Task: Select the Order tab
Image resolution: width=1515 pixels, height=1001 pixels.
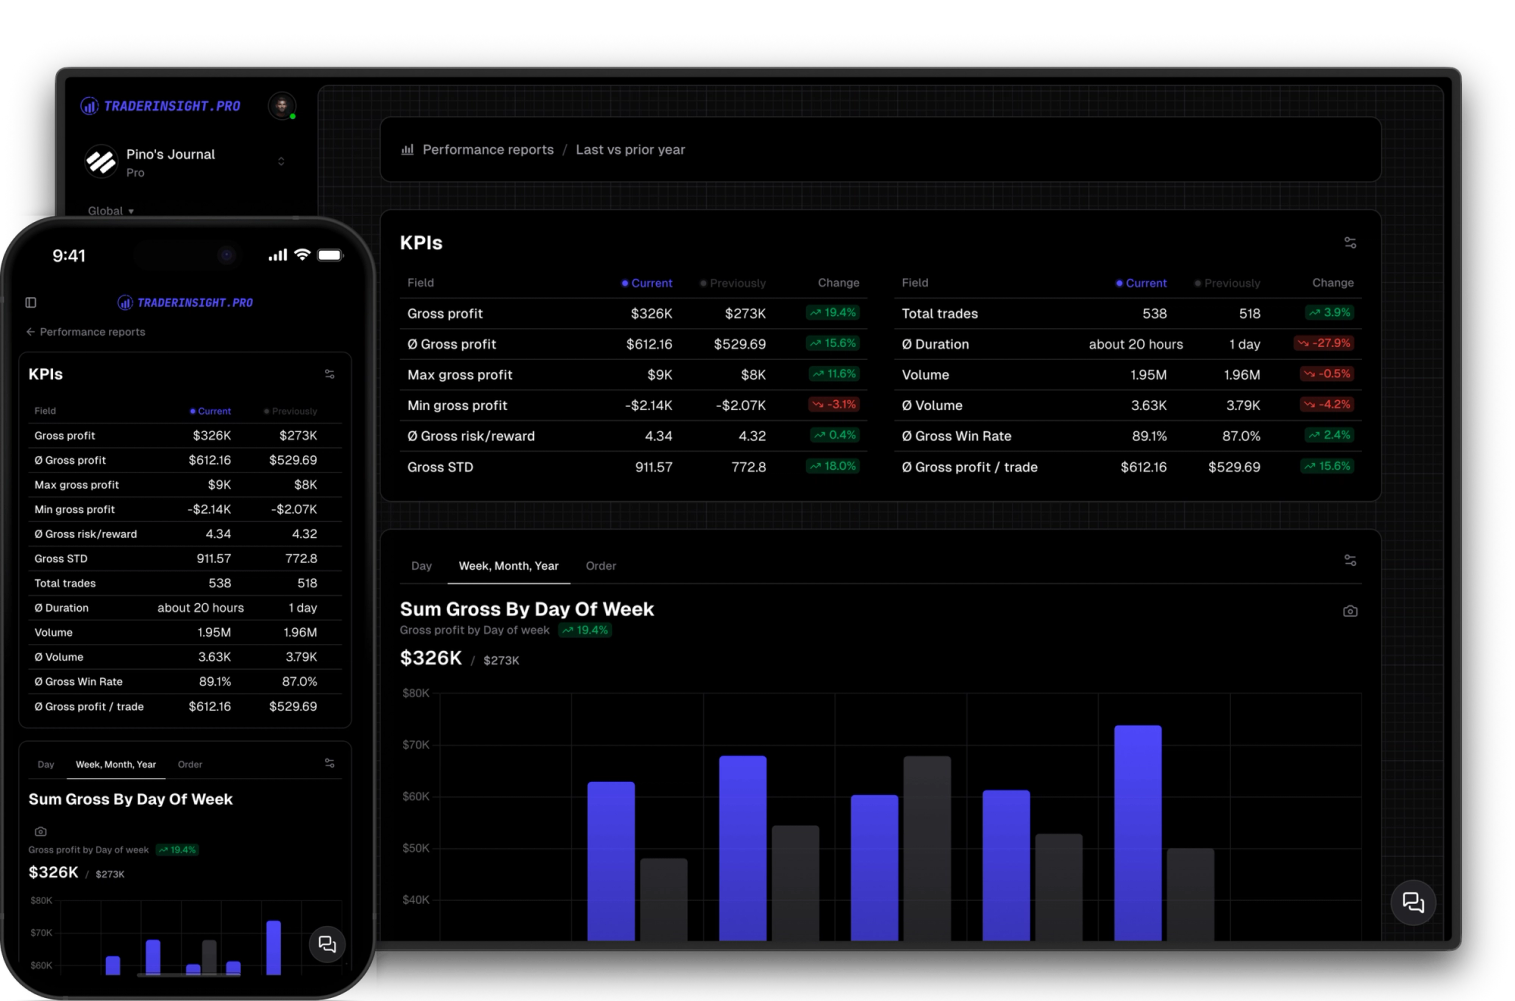Action: (x=600, y=565)
